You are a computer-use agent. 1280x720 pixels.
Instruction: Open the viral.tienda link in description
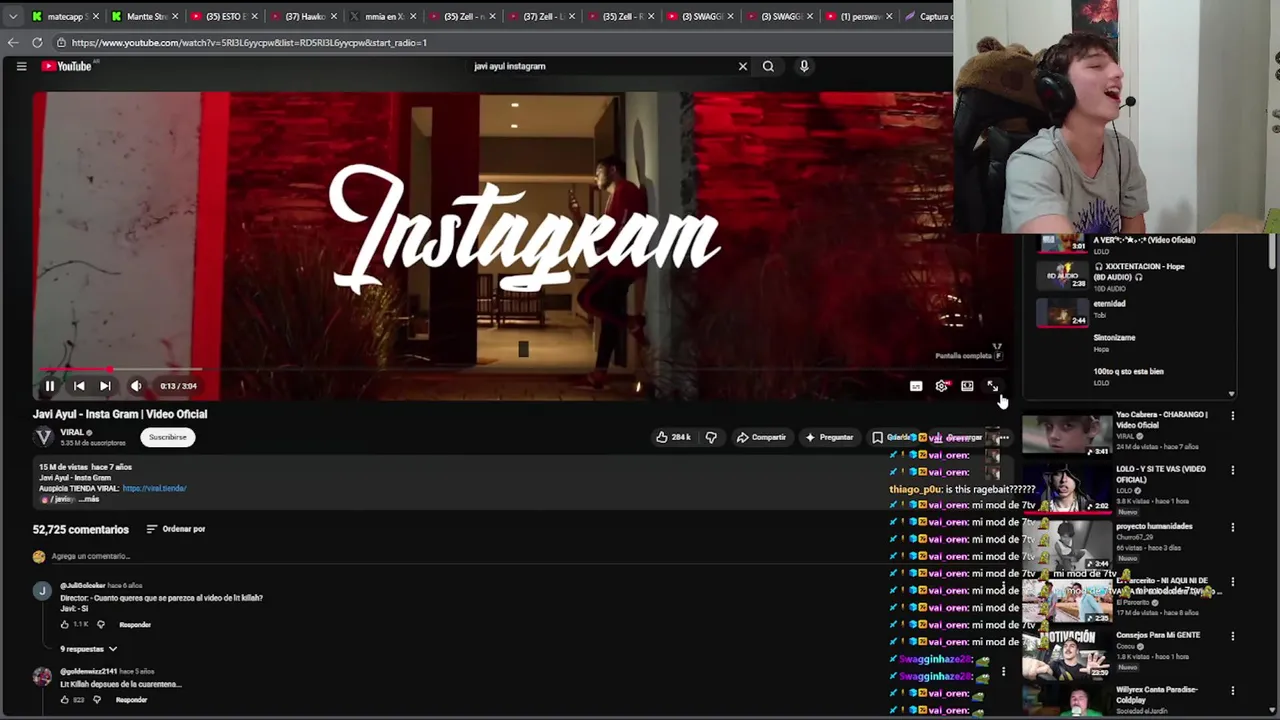click(154, 489)
